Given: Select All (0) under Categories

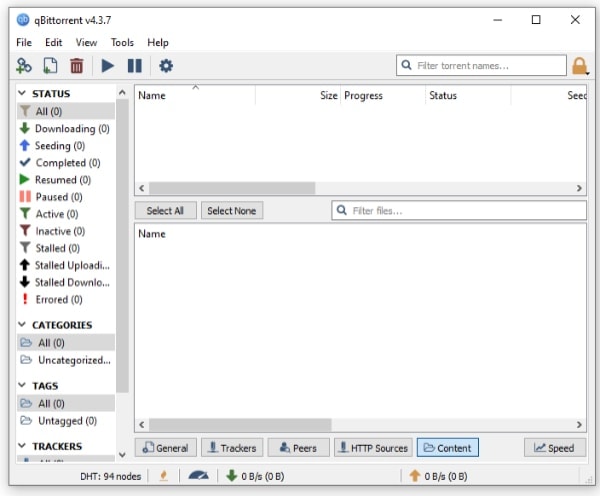Looking at the screenshot, I should click(65, 343).
